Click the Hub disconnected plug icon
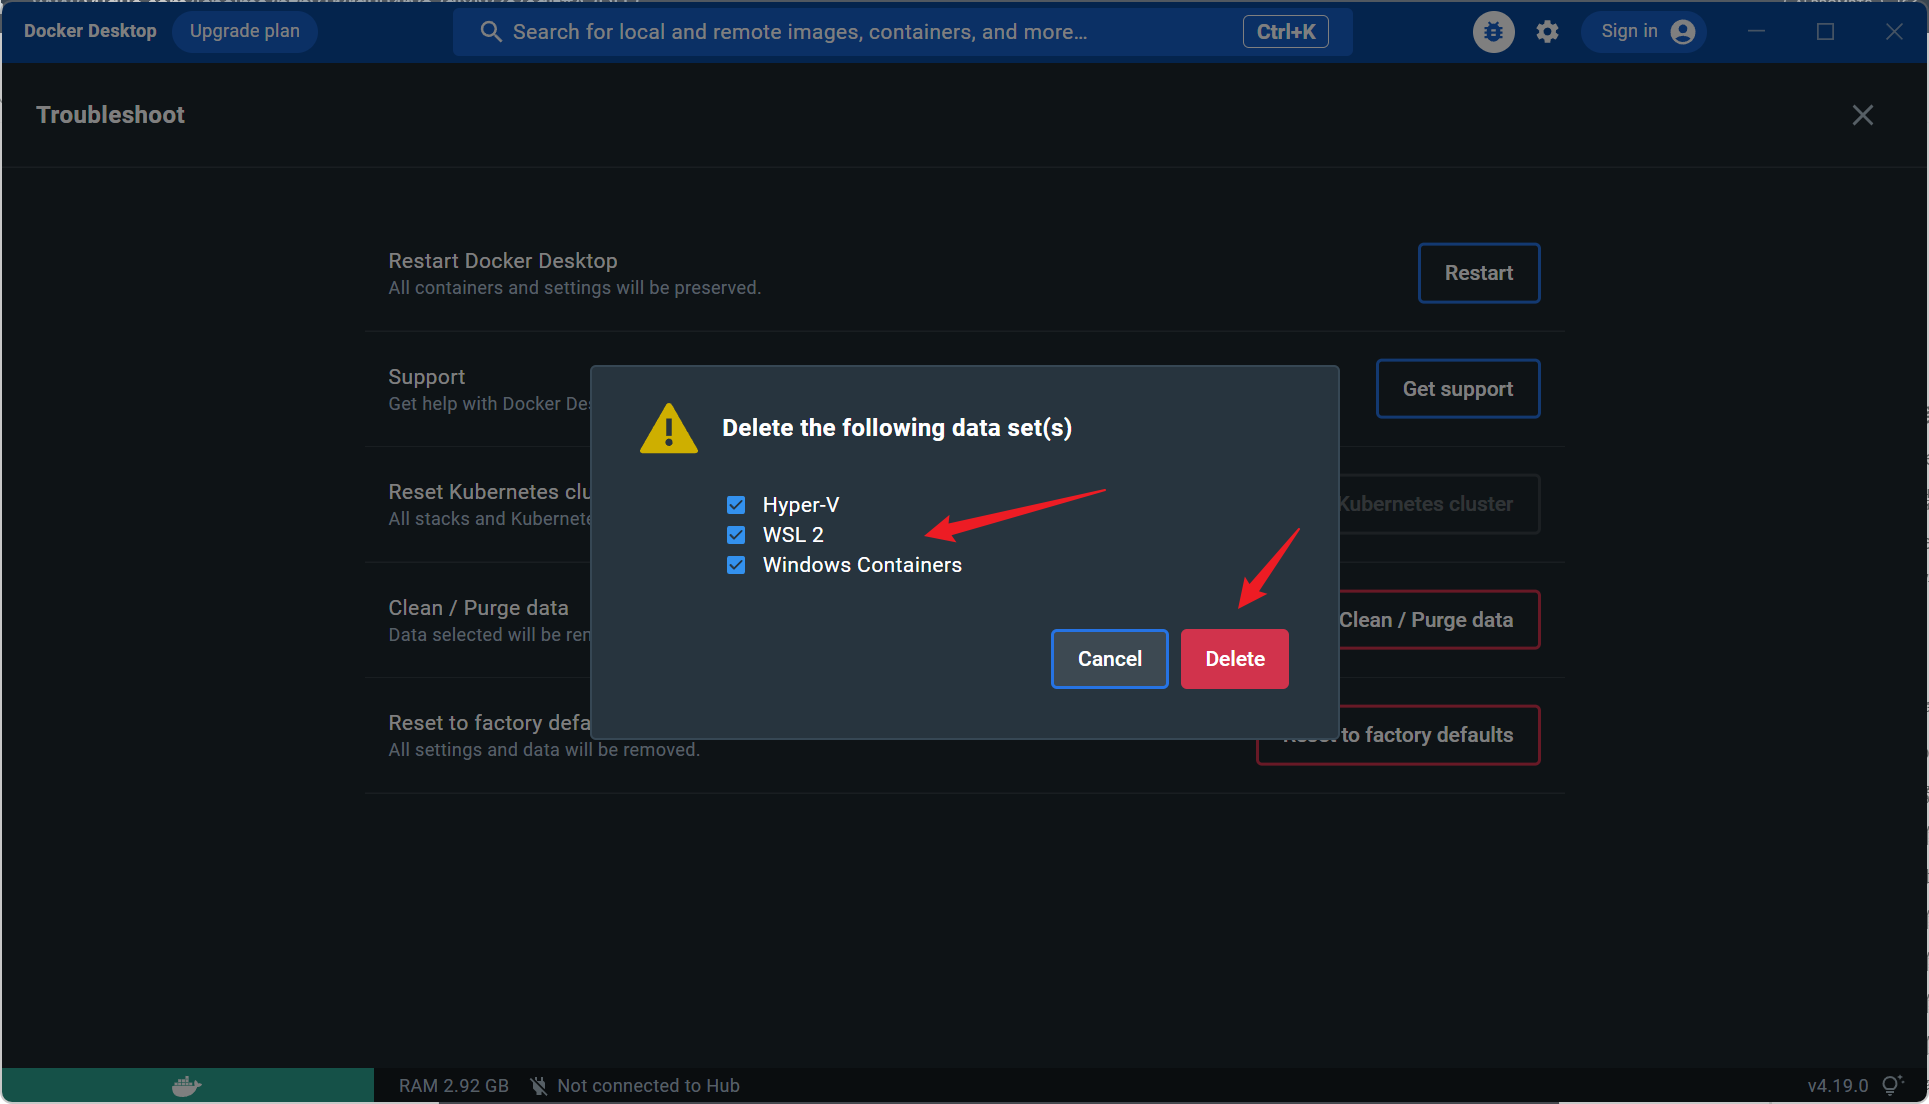This screenshot has width=1929, height=1104. tap(538, 1086)
